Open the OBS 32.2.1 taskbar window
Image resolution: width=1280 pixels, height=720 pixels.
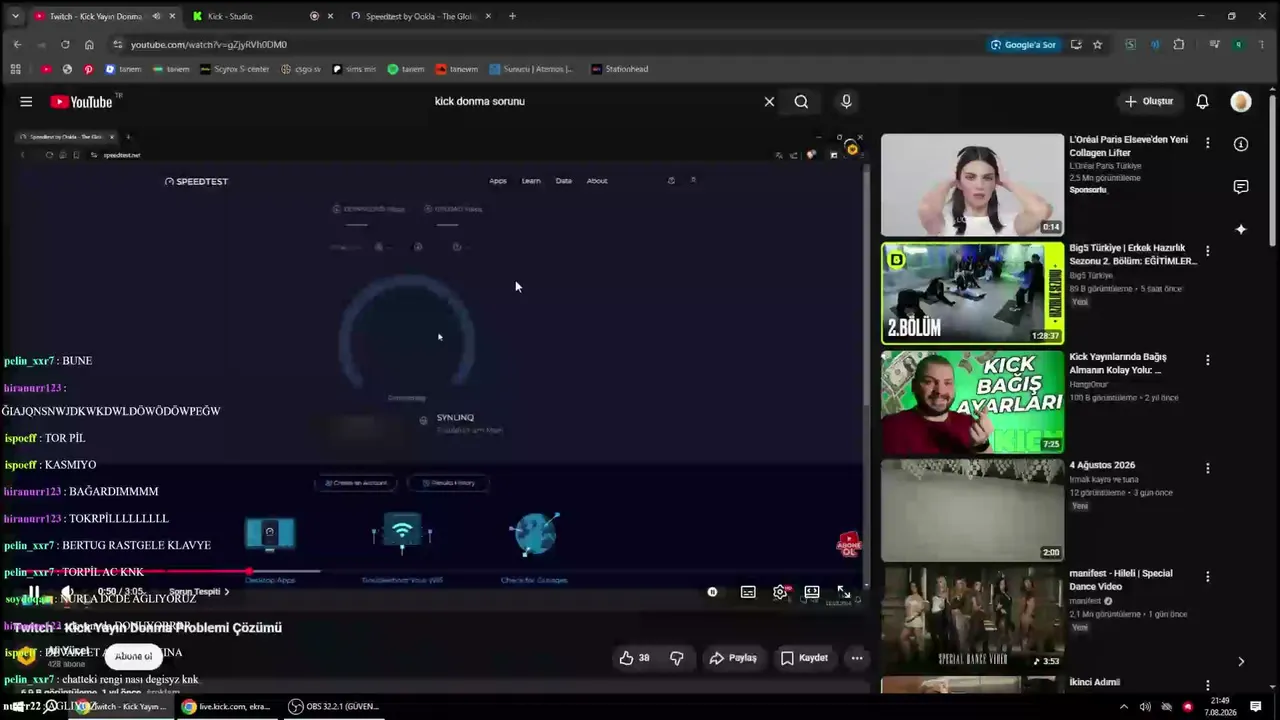click(334, 706)
